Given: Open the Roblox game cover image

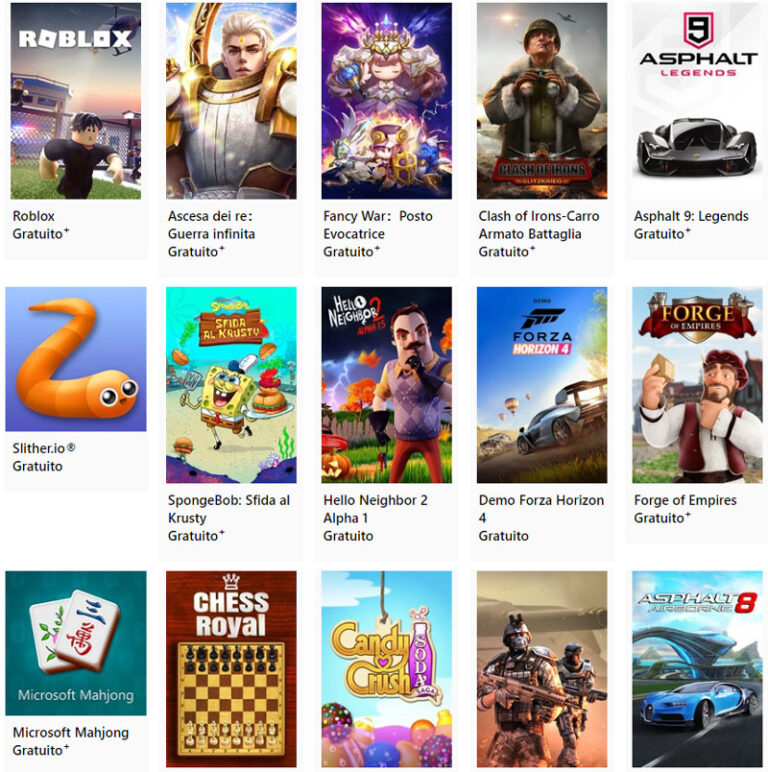Looking at the screenshot, I should 76,101.
